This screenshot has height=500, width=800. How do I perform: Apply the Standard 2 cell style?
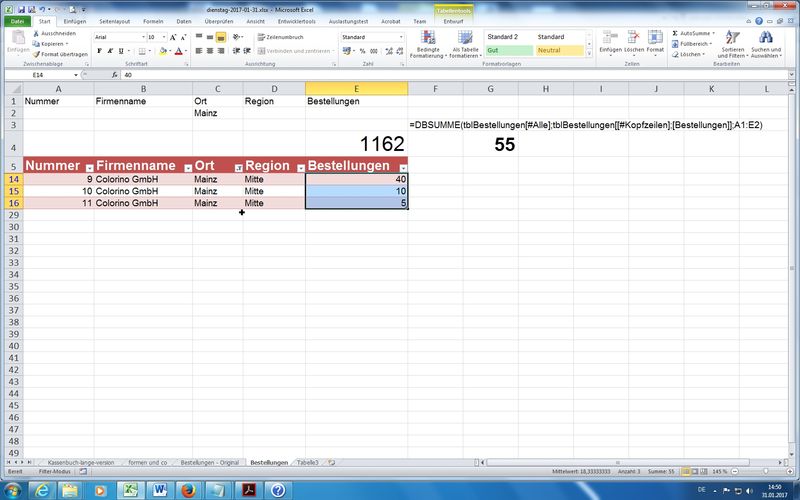[509, 37]
